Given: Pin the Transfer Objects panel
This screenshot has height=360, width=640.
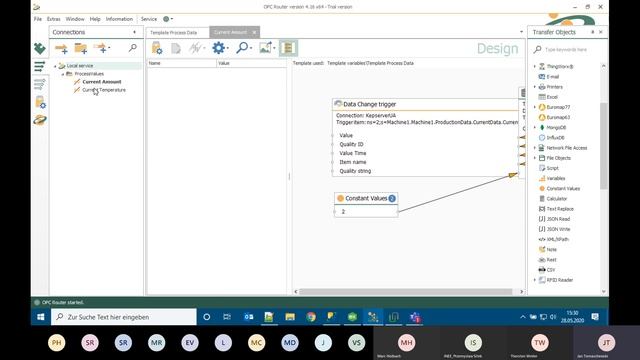Looking at the screenshot, I should (593, 32).
